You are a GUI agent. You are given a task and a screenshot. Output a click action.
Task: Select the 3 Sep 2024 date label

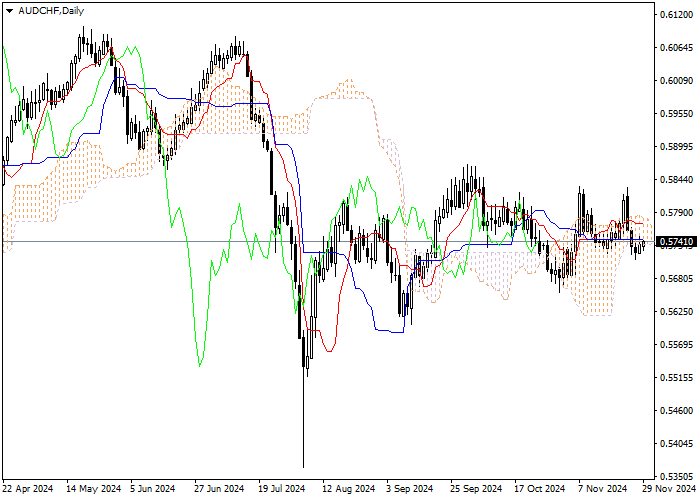coord(410,489)
